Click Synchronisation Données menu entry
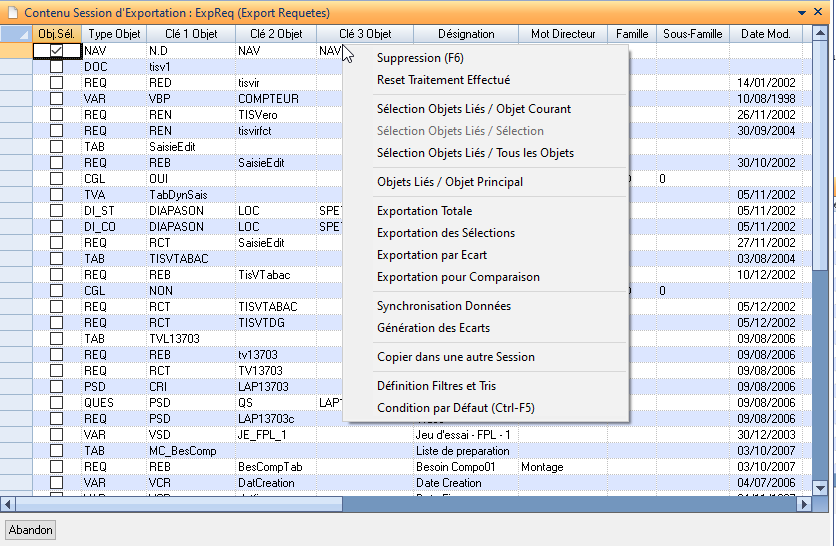 tap(443, 306)
